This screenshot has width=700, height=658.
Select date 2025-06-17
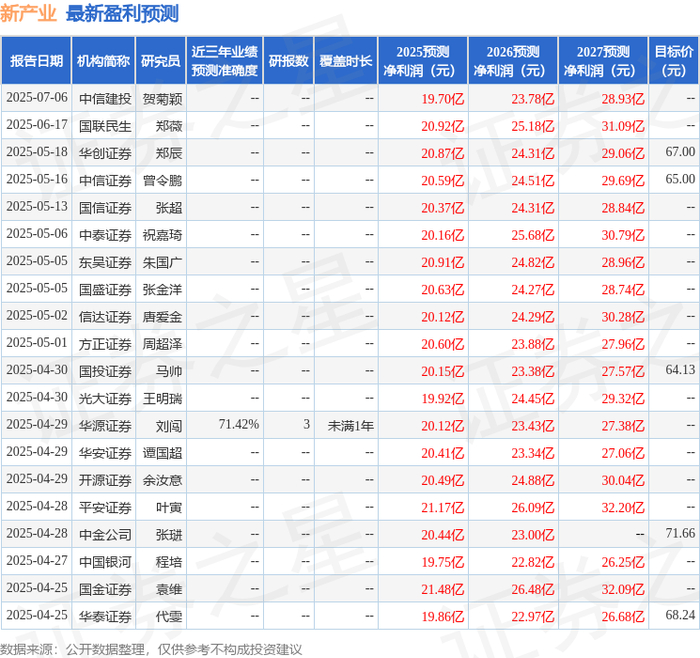tap(37, 125)
